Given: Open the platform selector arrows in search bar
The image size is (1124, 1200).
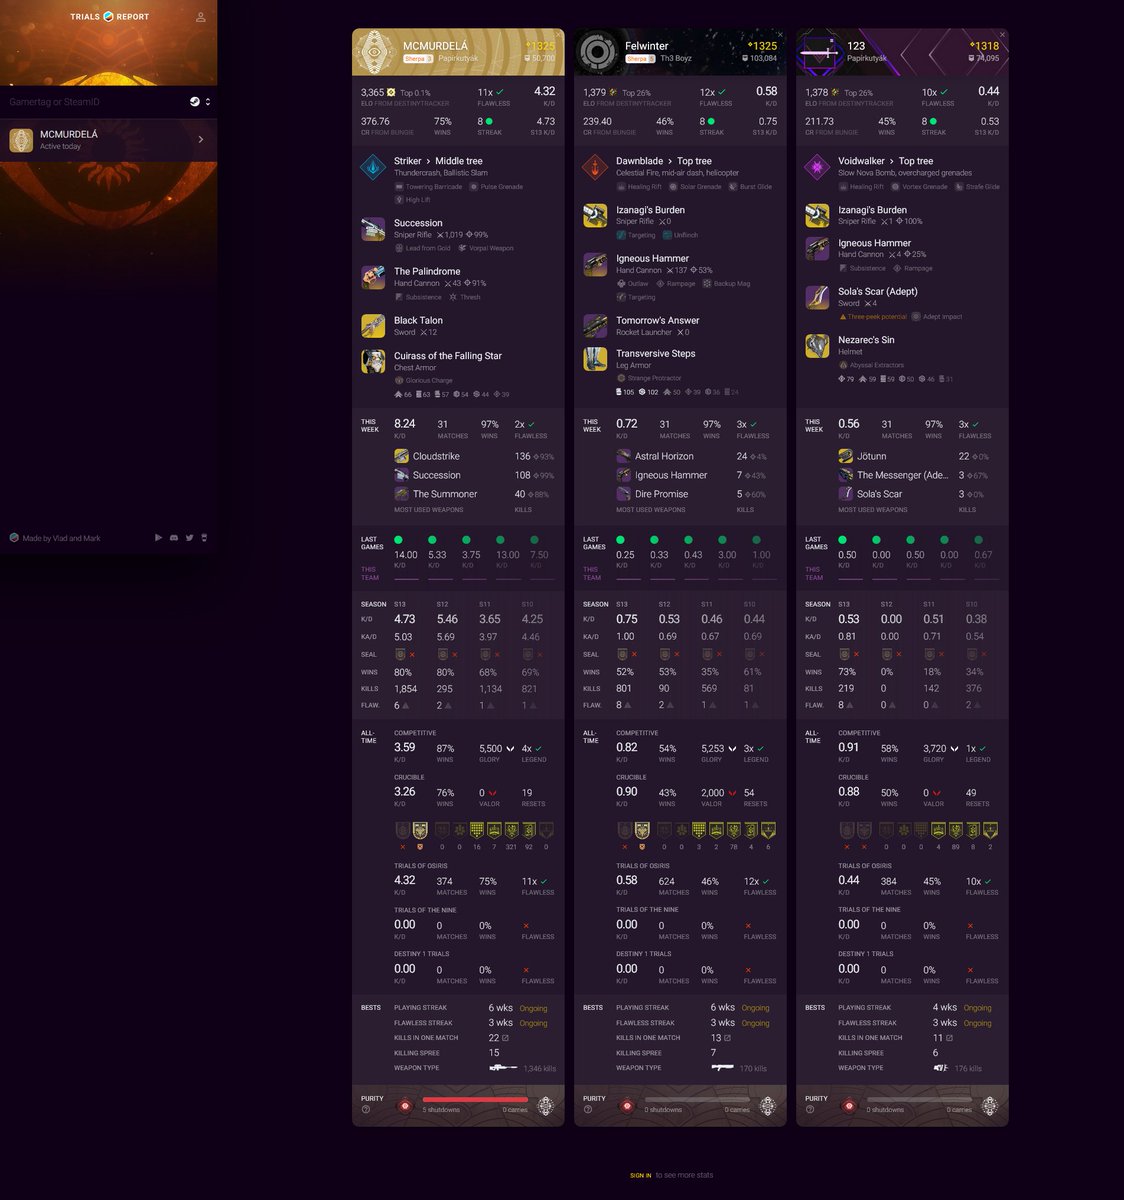Looking at the screenshot, I should [x=208, y=102].
